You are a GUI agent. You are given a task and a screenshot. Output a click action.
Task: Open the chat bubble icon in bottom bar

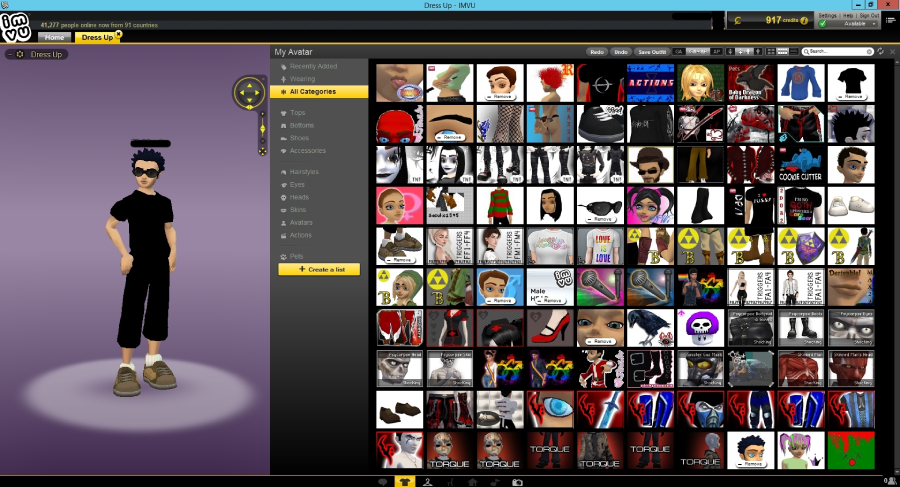pyautogui.click(x=382, y=482)
